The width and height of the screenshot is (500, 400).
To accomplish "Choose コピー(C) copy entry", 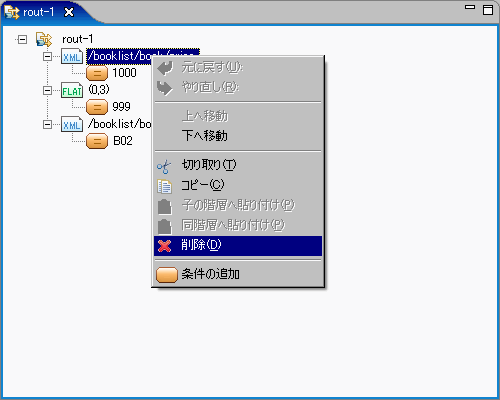I will [x=238, y=185].
